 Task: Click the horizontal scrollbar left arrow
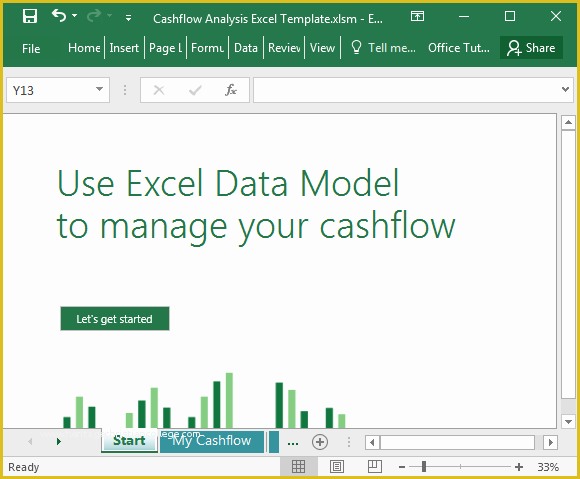(372, 442)
